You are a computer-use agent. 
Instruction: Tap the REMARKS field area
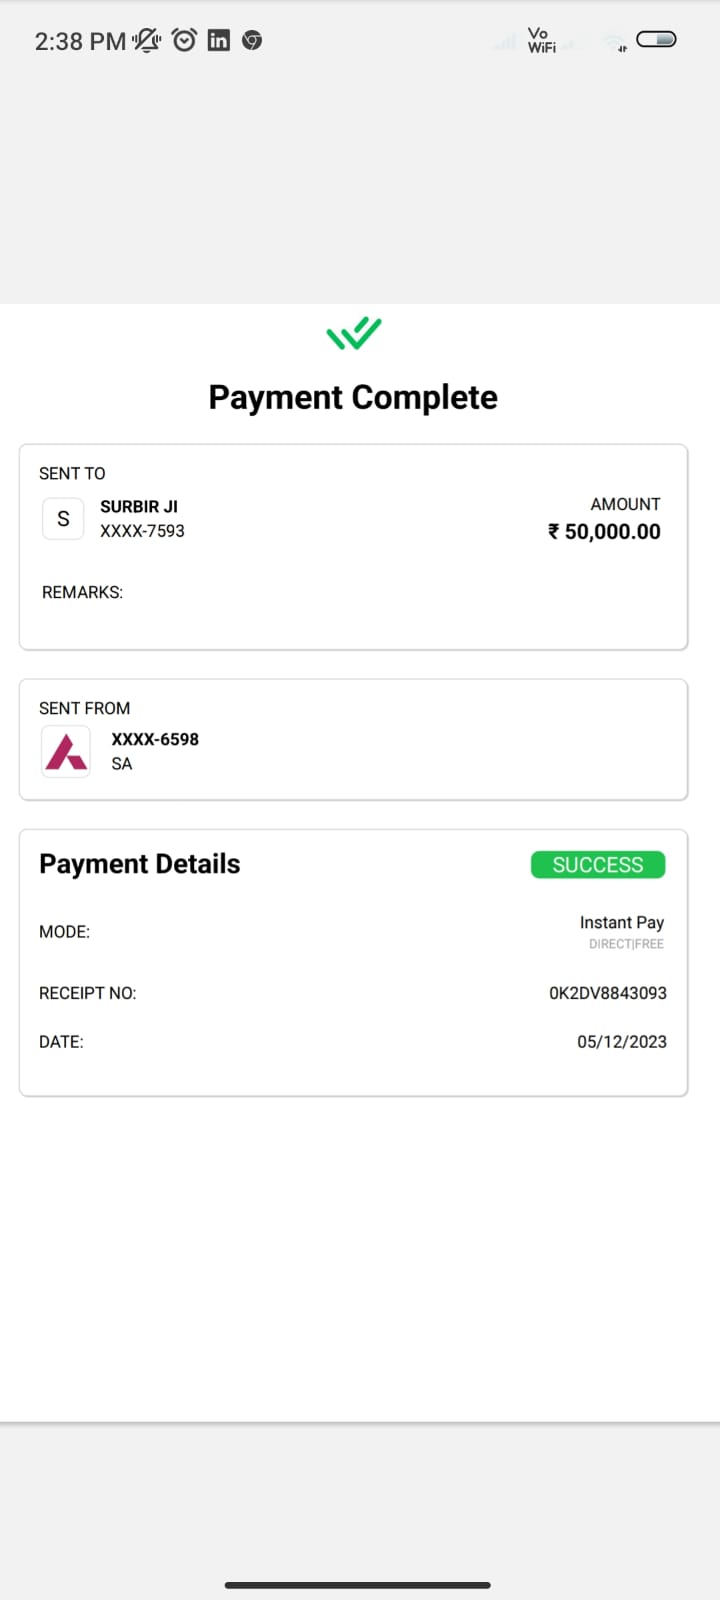tap(83, 593)
